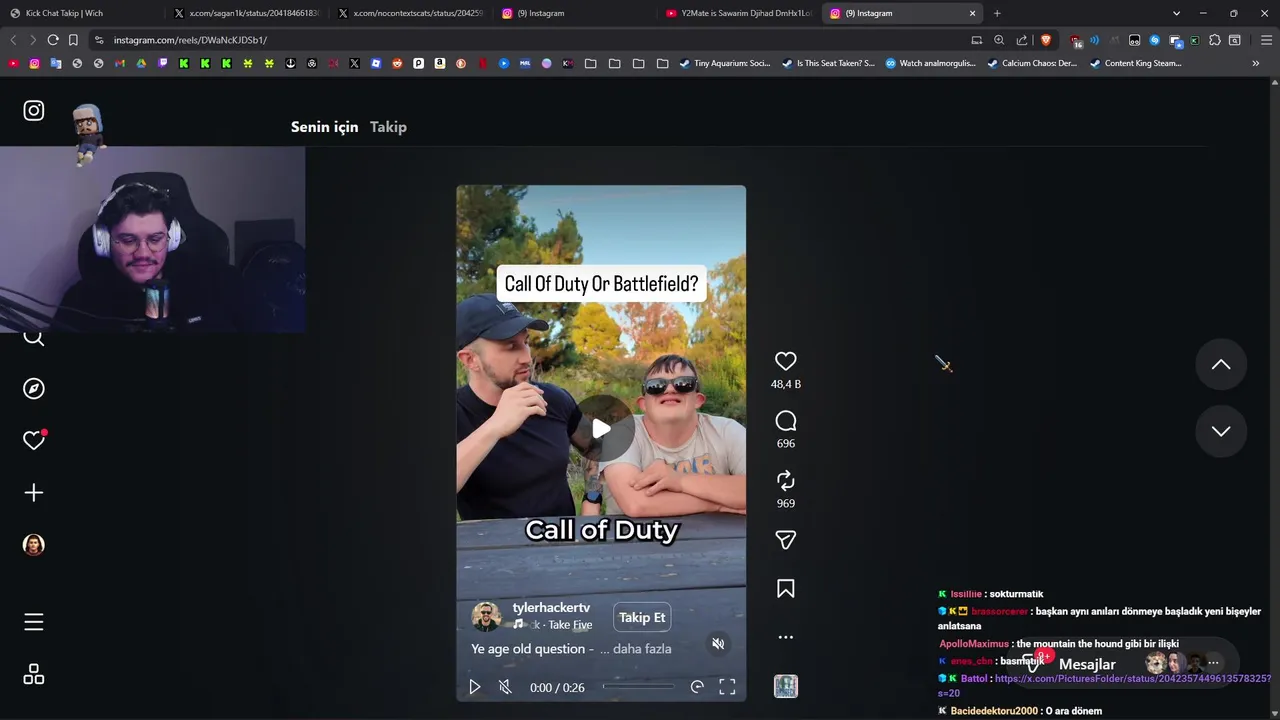Like the reel with heart icon
This screenshot has height=720, width=1280.
(x=786, y=361)
